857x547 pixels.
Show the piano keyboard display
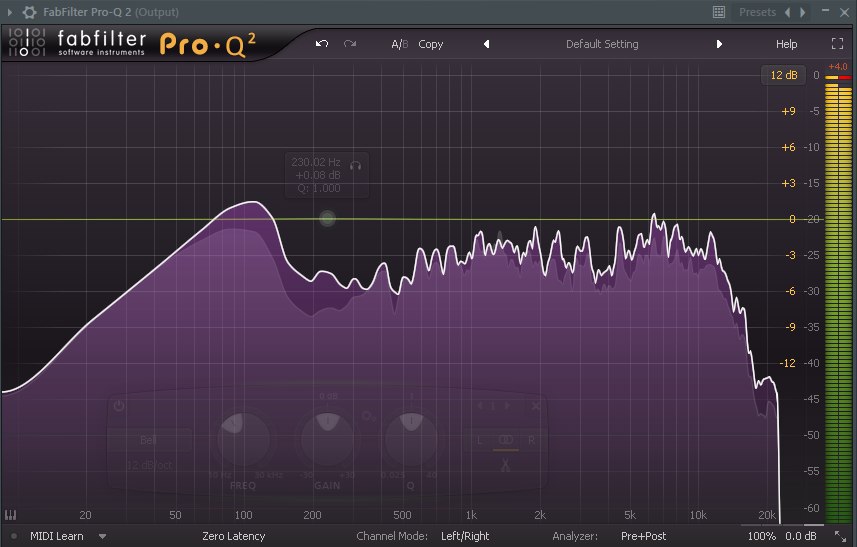[10, 515]
